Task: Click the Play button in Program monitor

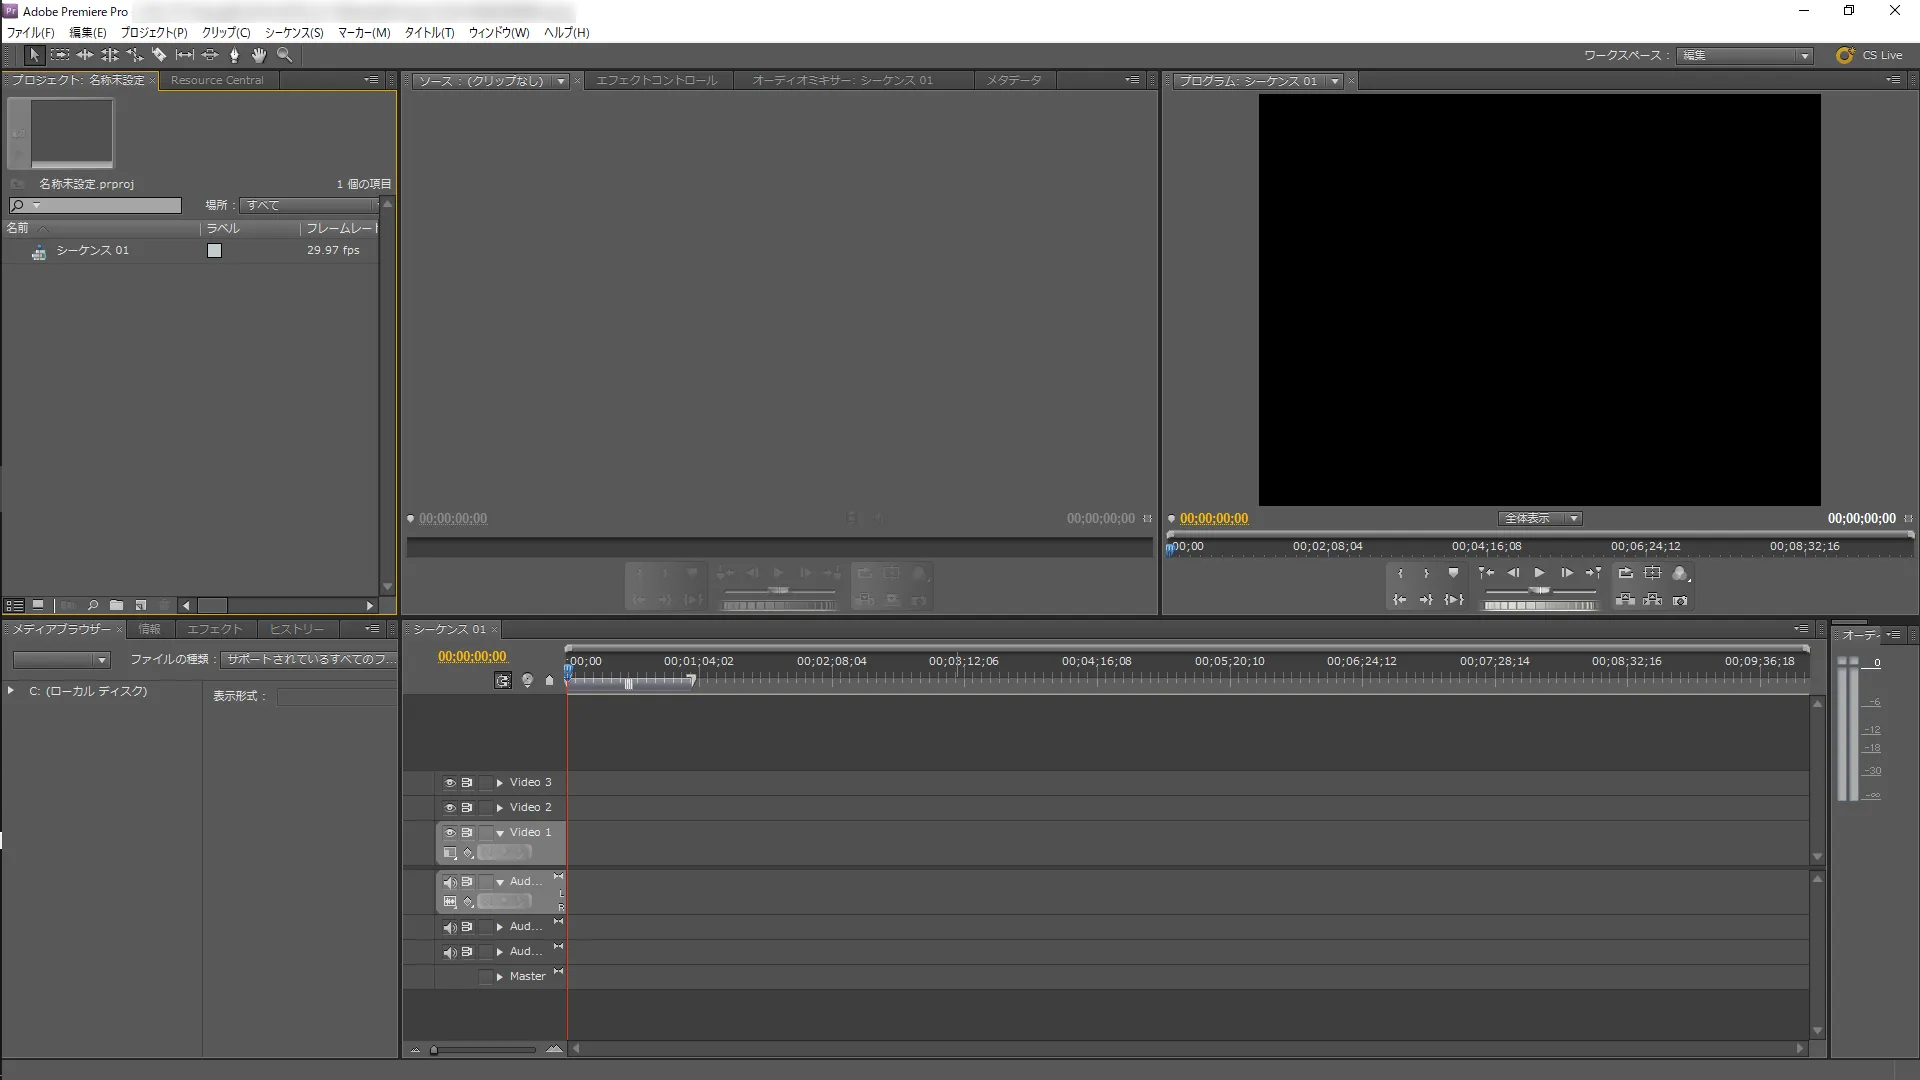Action: (1540, 573)
